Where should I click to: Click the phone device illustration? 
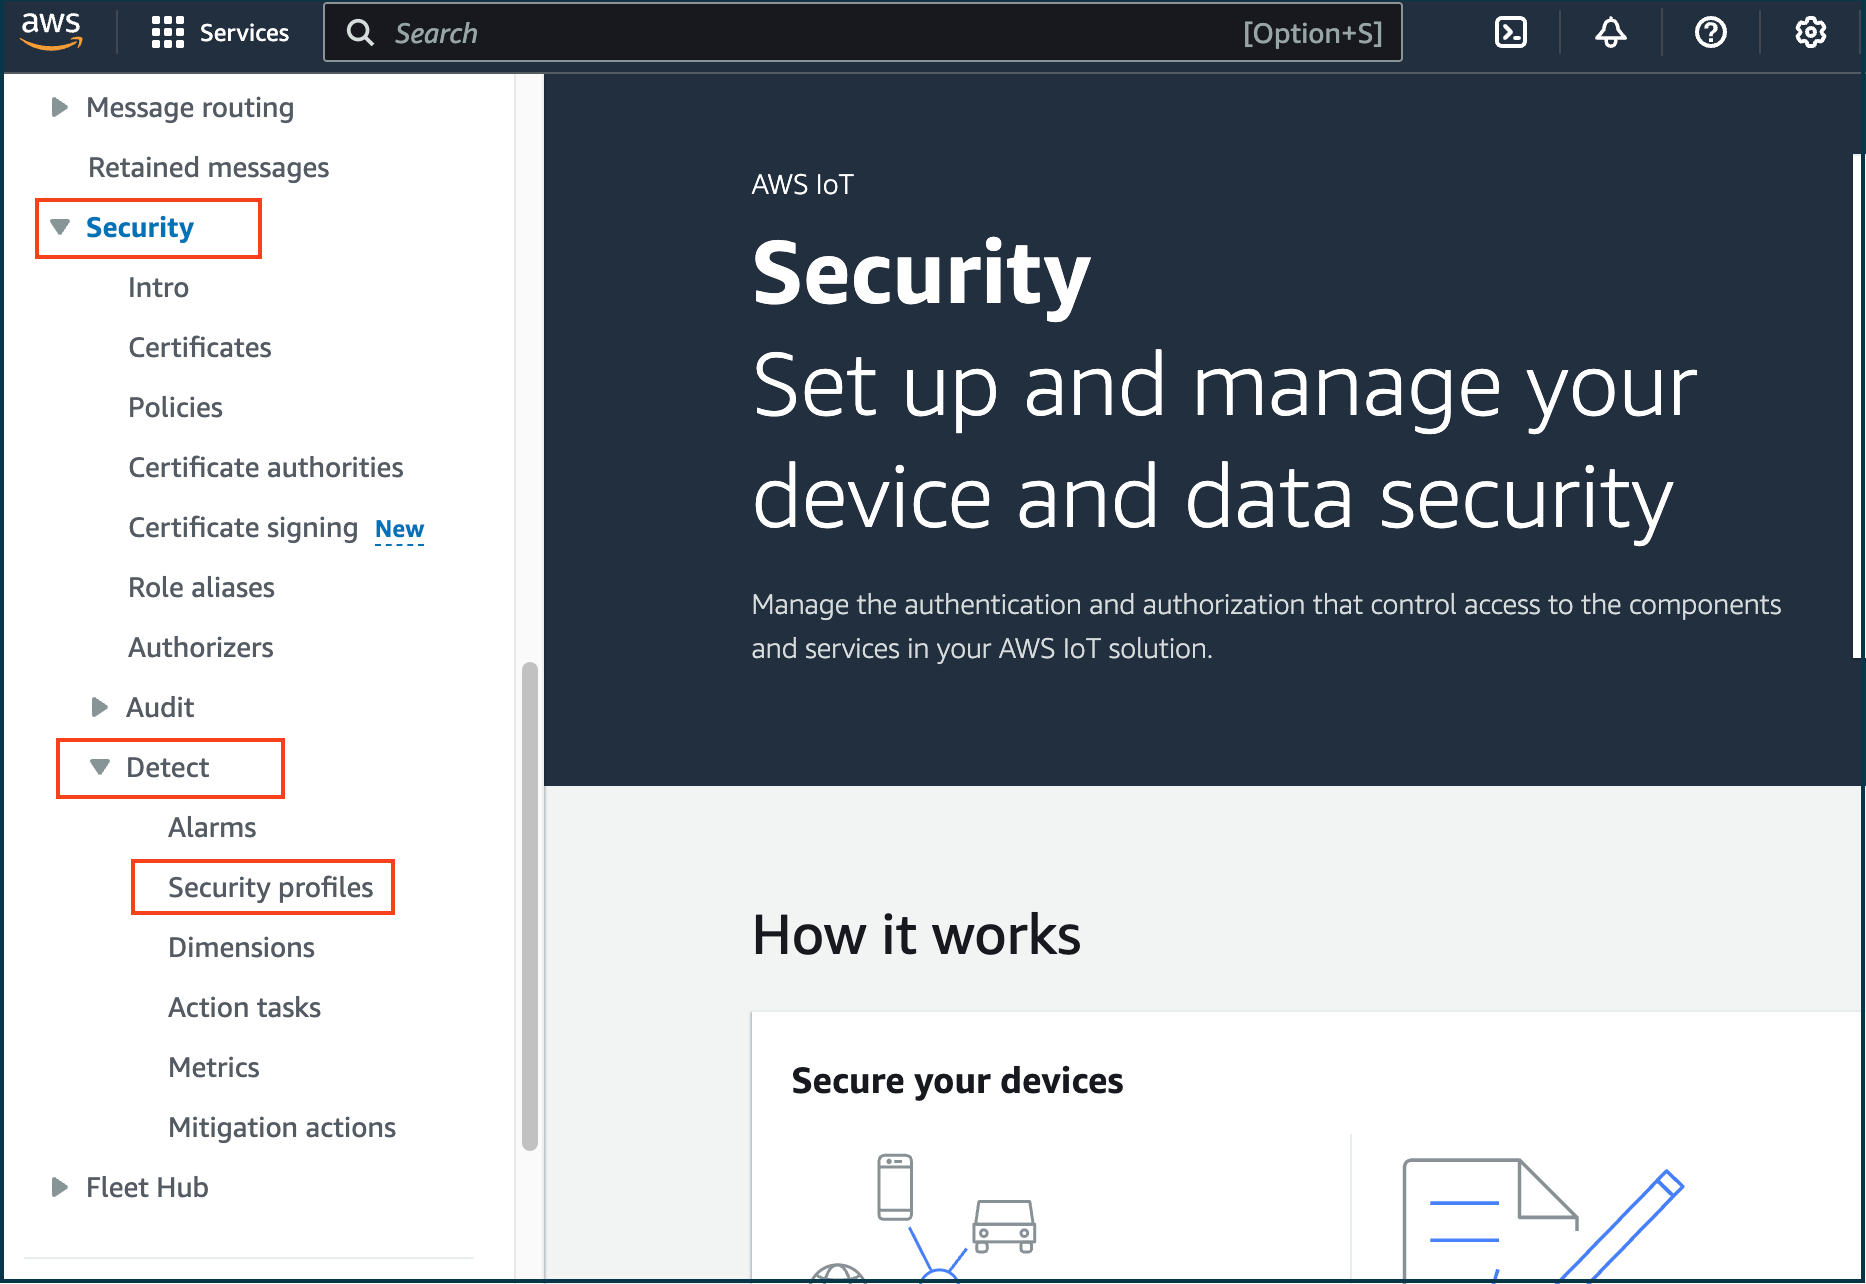pyautogui.click(x=895, y=1187)
